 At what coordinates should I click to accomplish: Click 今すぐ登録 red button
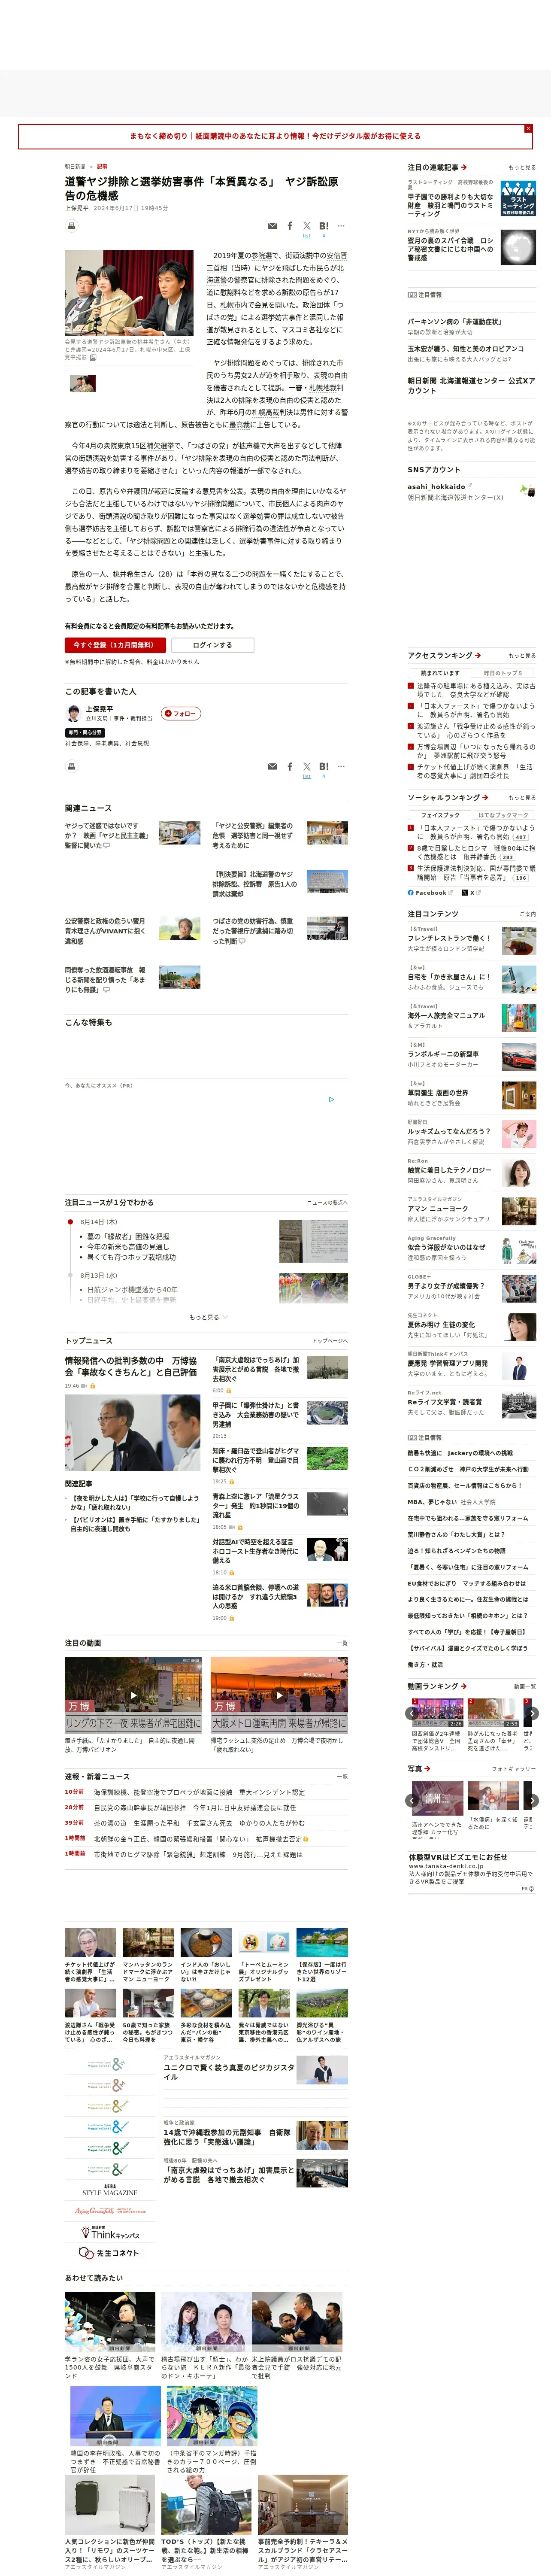115,645
